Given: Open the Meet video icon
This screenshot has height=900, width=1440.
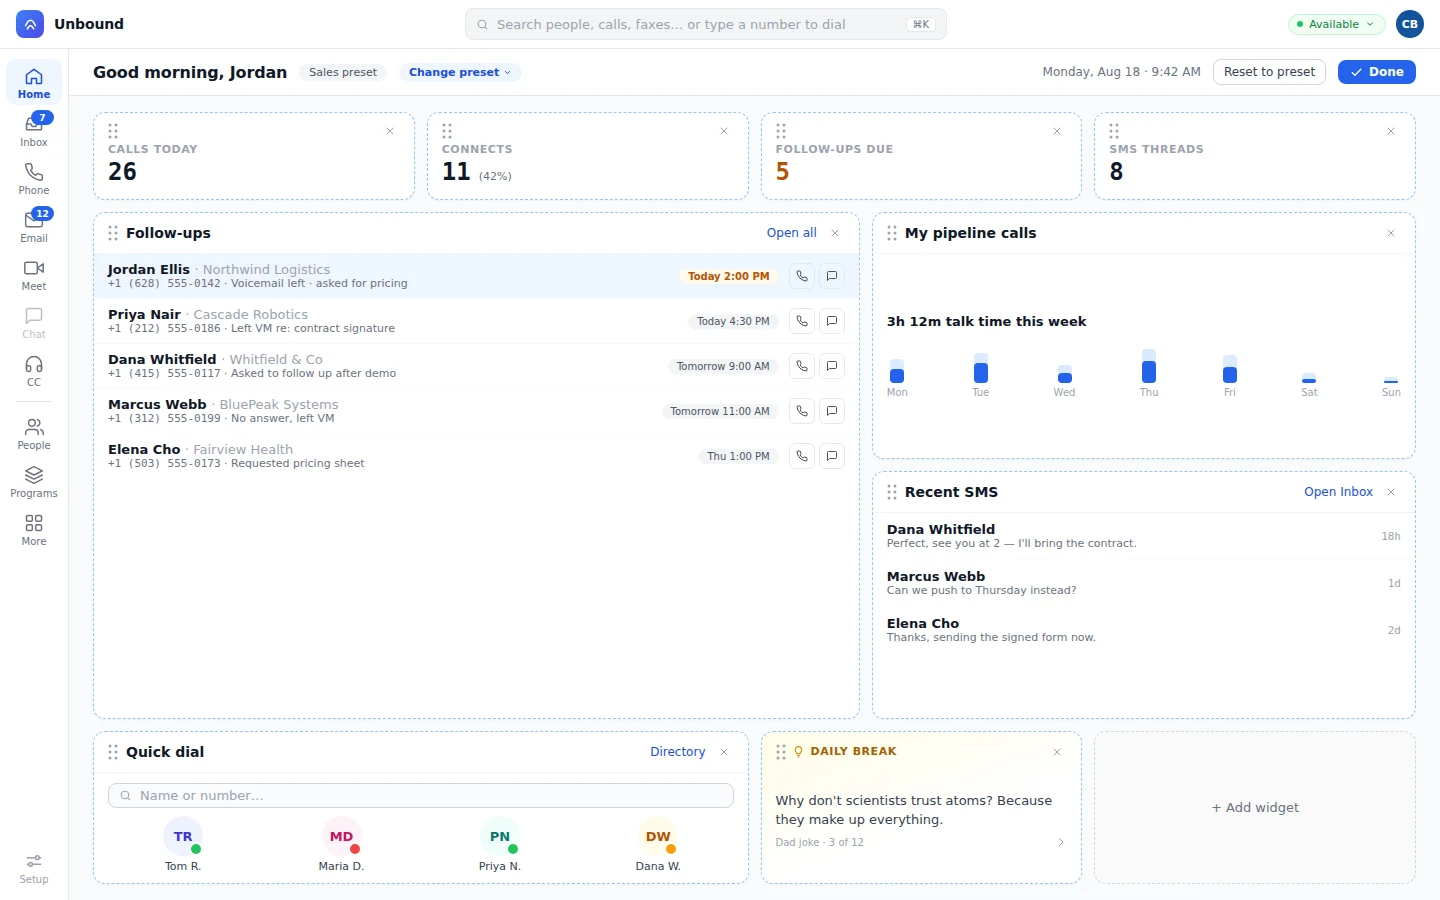Looking at the screenshot, I should click(x=34, y=274).
